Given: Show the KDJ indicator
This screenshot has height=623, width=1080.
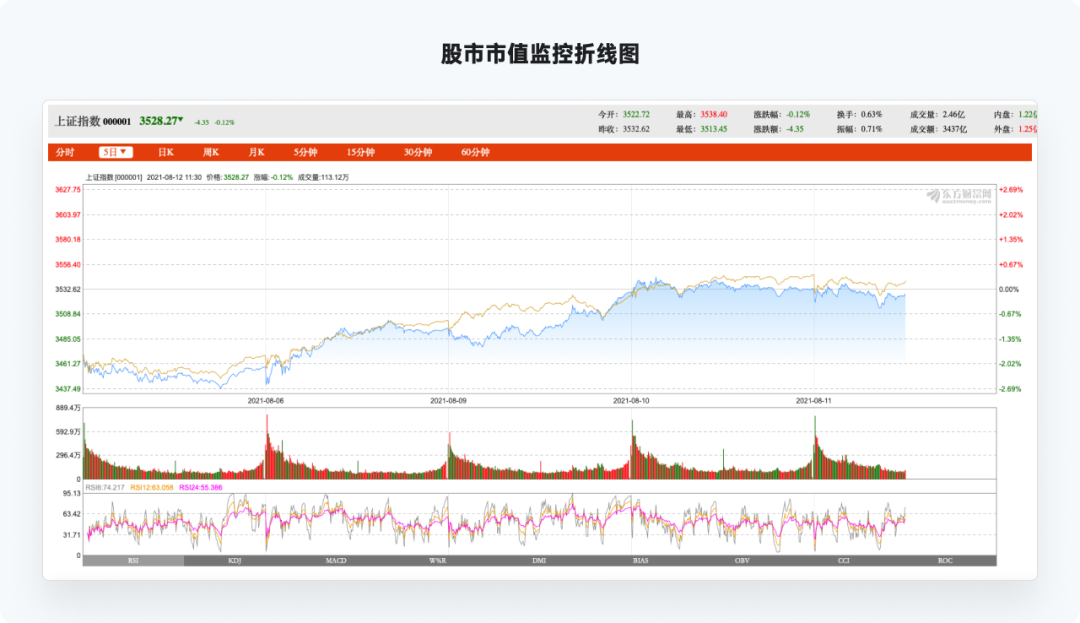Looking at the screenshot, I should pos(235,561).
